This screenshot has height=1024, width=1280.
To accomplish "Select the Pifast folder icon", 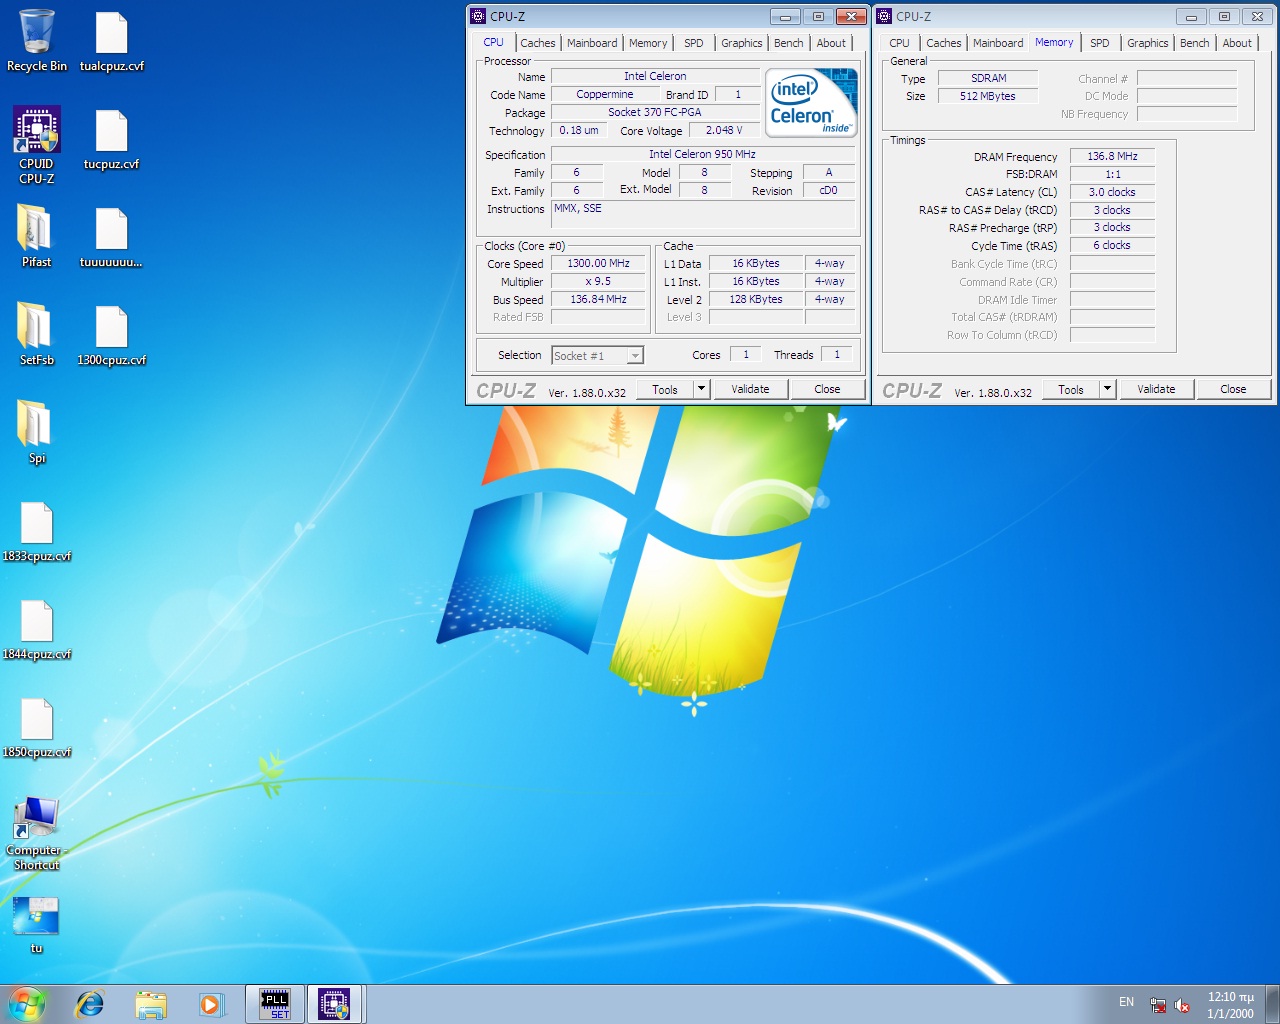I will (37, 236).
